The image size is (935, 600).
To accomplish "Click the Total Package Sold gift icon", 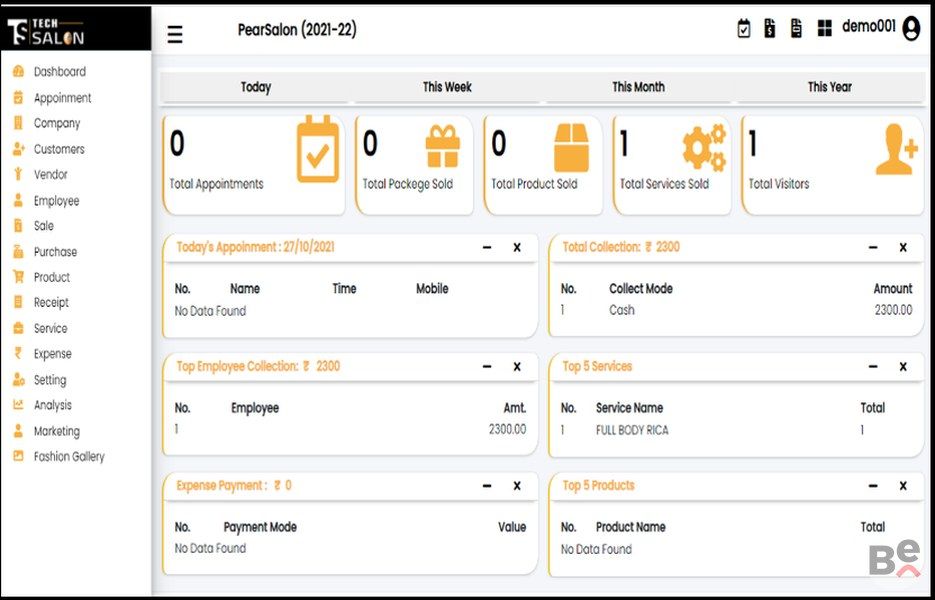I will [442, 147].
